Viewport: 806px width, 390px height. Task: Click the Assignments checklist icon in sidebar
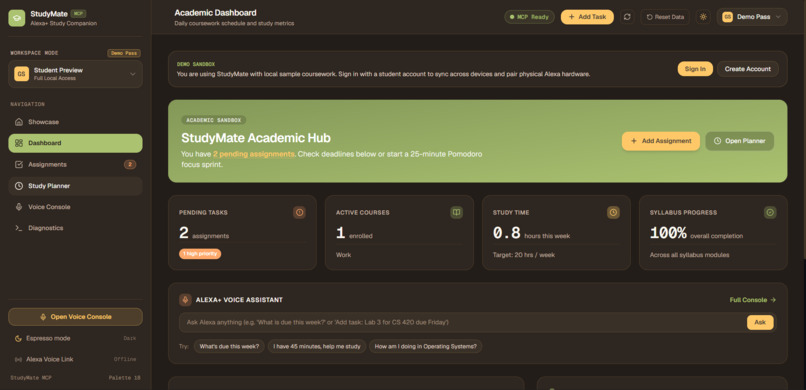coord(19,164)
